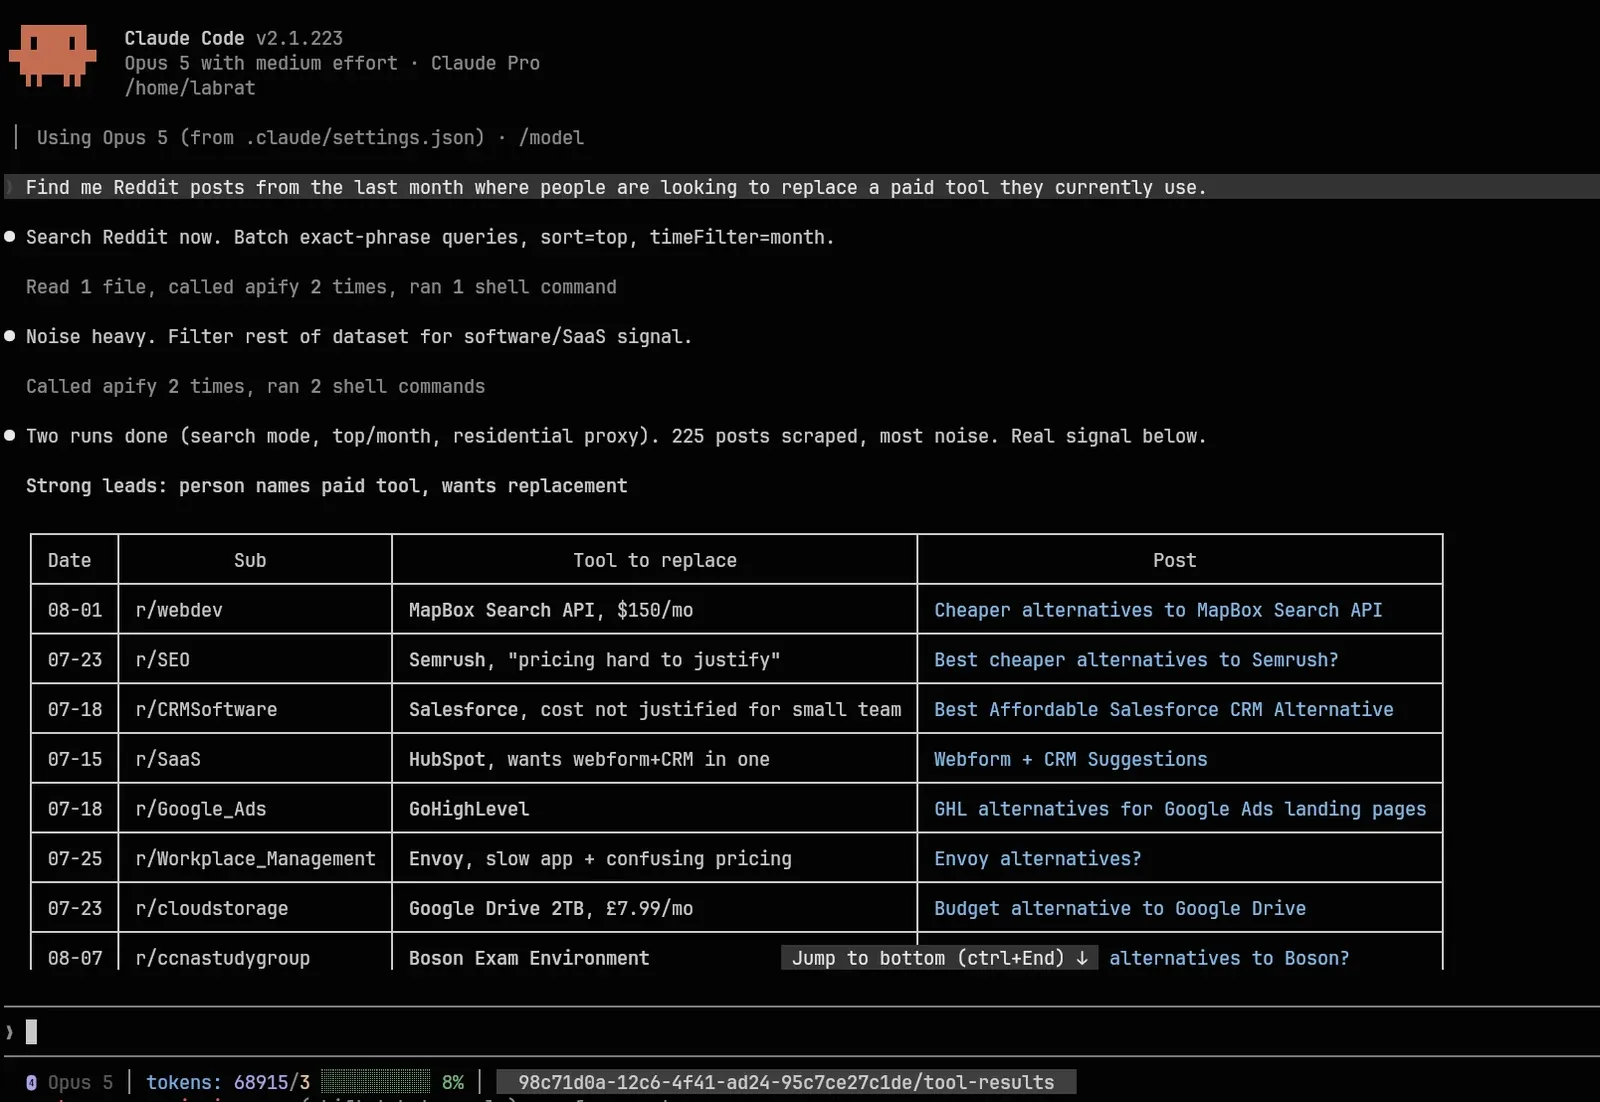Click the /model hint text

pyautogui.click(x=551, y=138)
